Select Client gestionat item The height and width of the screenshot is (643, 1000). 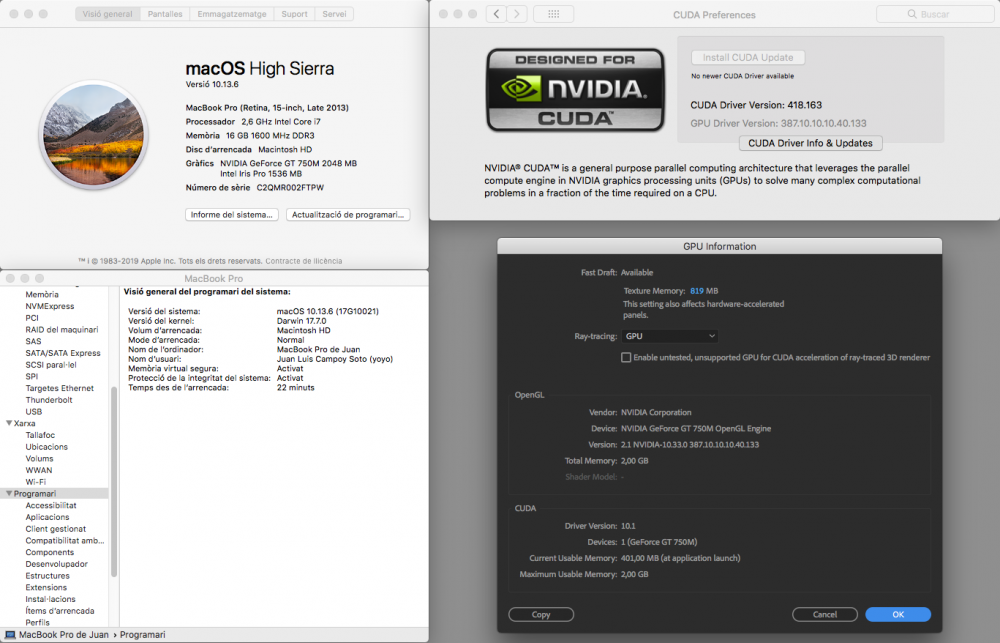(x=56, y=529)
